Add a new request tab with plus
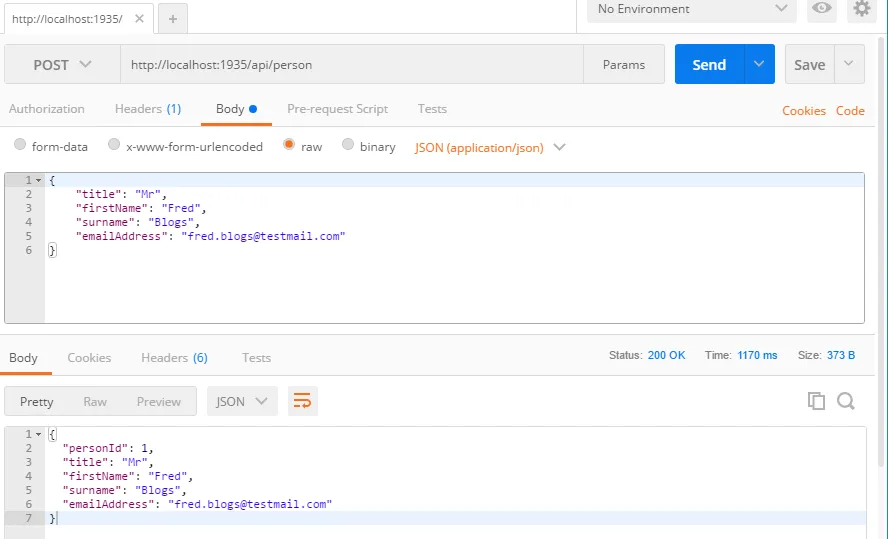888x539 pixels. 172,19
